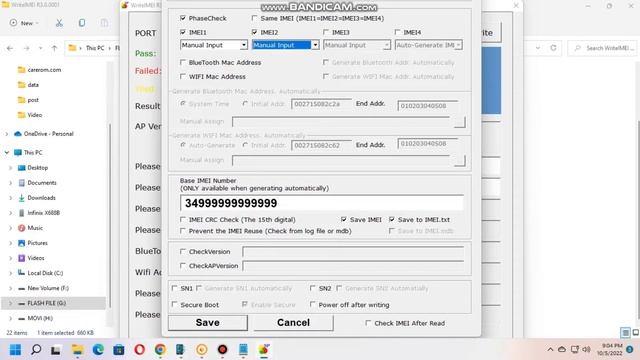Screen dimensions: 640x360
Task: Enable SN2 checkbox
Action: (x=313, y=288)
